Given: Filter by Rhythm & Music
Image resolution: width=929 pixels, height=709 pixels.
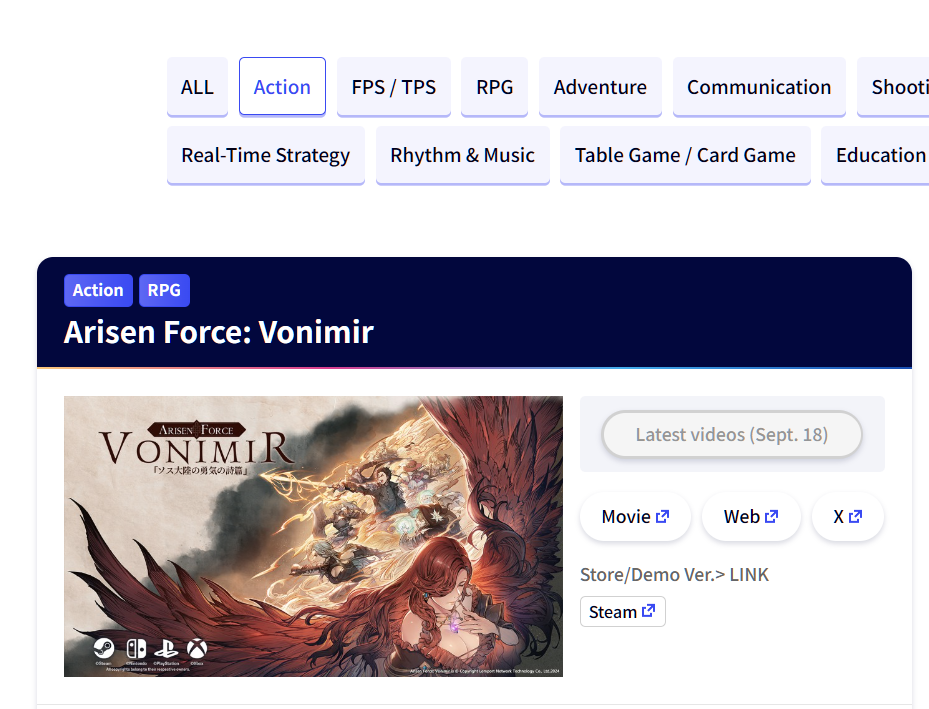Looking at the screenshot, I should click(462, 155).
